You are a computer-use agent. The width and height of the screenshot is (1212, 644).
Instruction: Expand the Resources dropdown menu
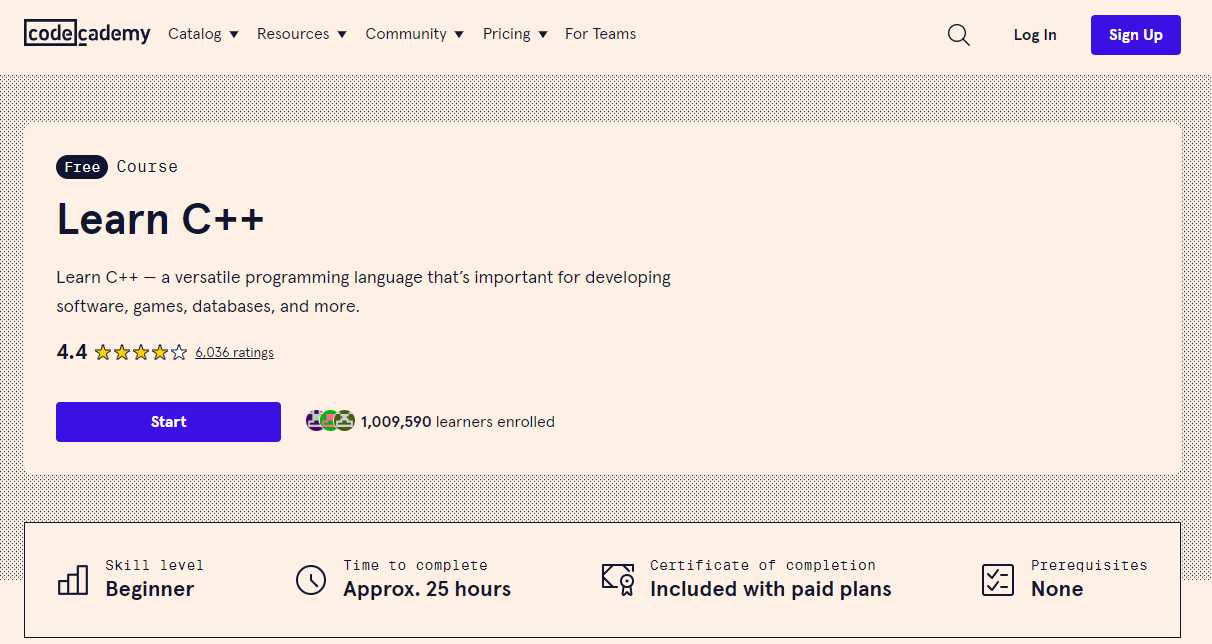301,34
